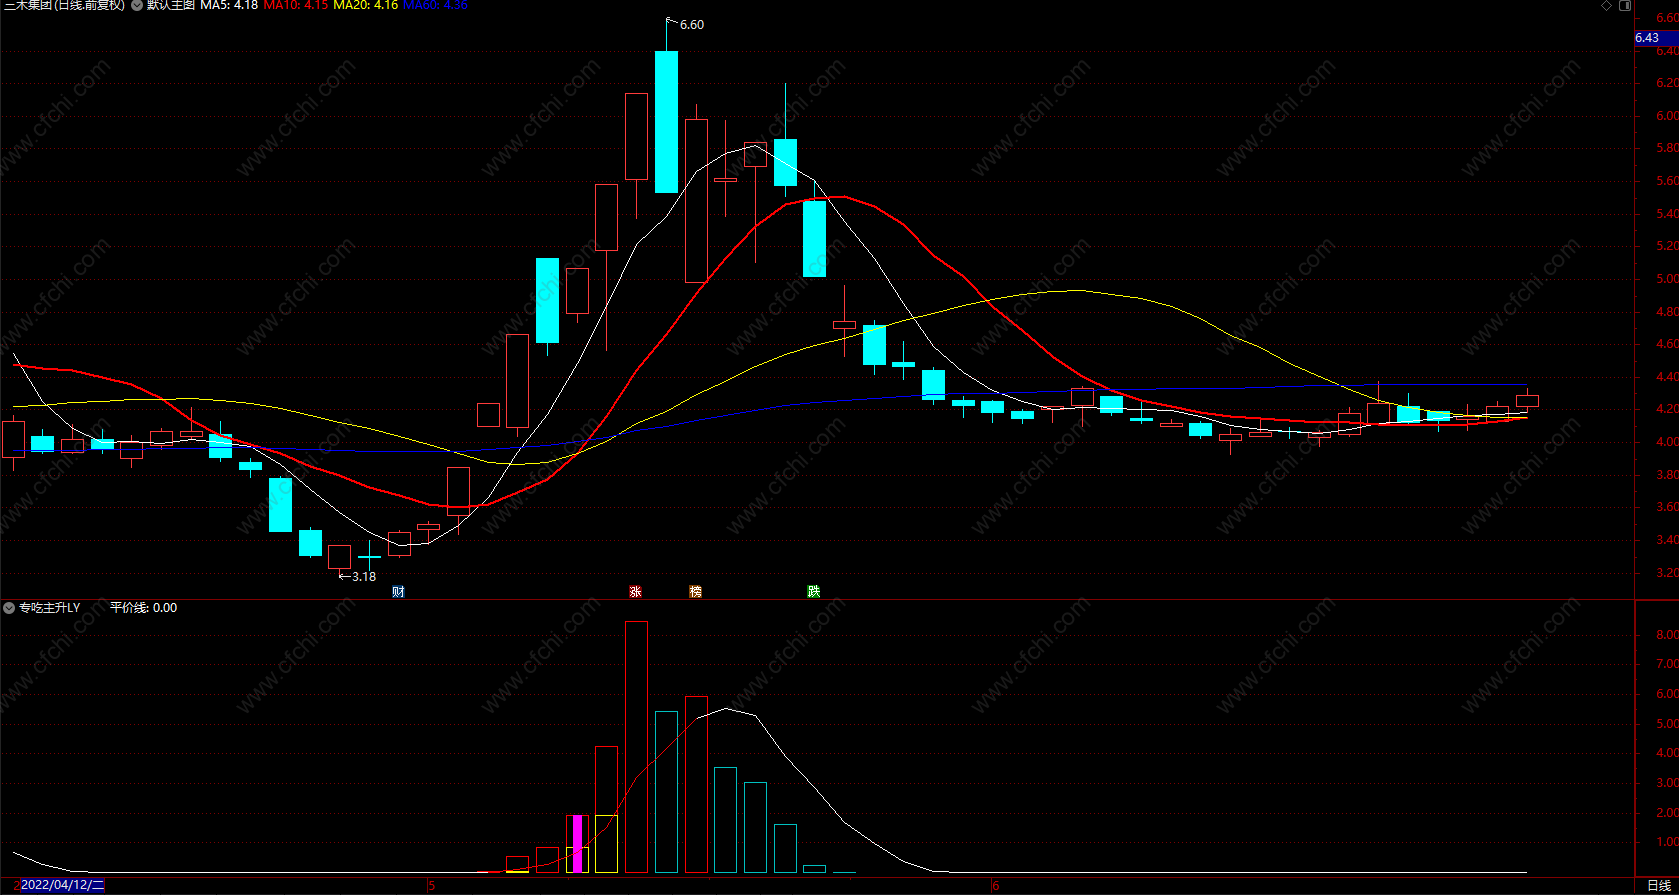This screenshot has height=895, width=1679.
Task: Click the 4.00 tick on price axis
Action: click(x=1667, y=442)
